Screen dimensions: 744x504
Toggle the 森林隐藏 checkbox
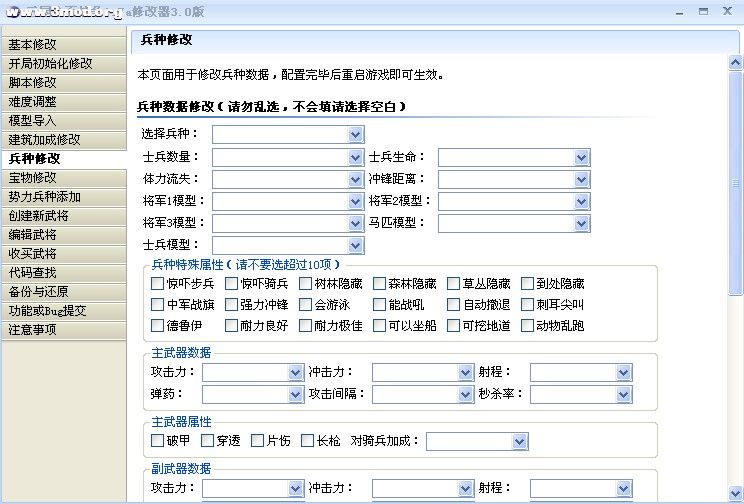pos(380,284)
